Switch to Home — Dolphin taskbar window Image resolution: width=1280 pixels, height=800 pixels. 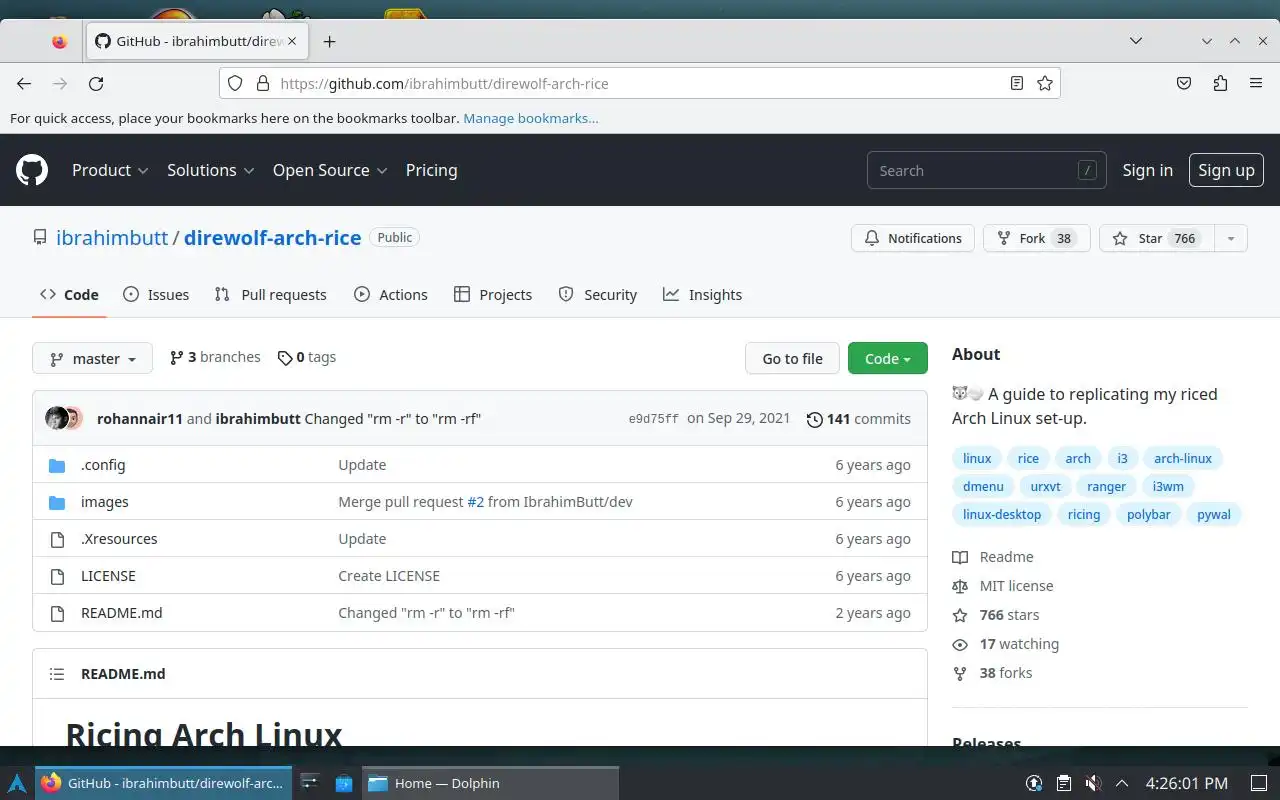point(490,783)
